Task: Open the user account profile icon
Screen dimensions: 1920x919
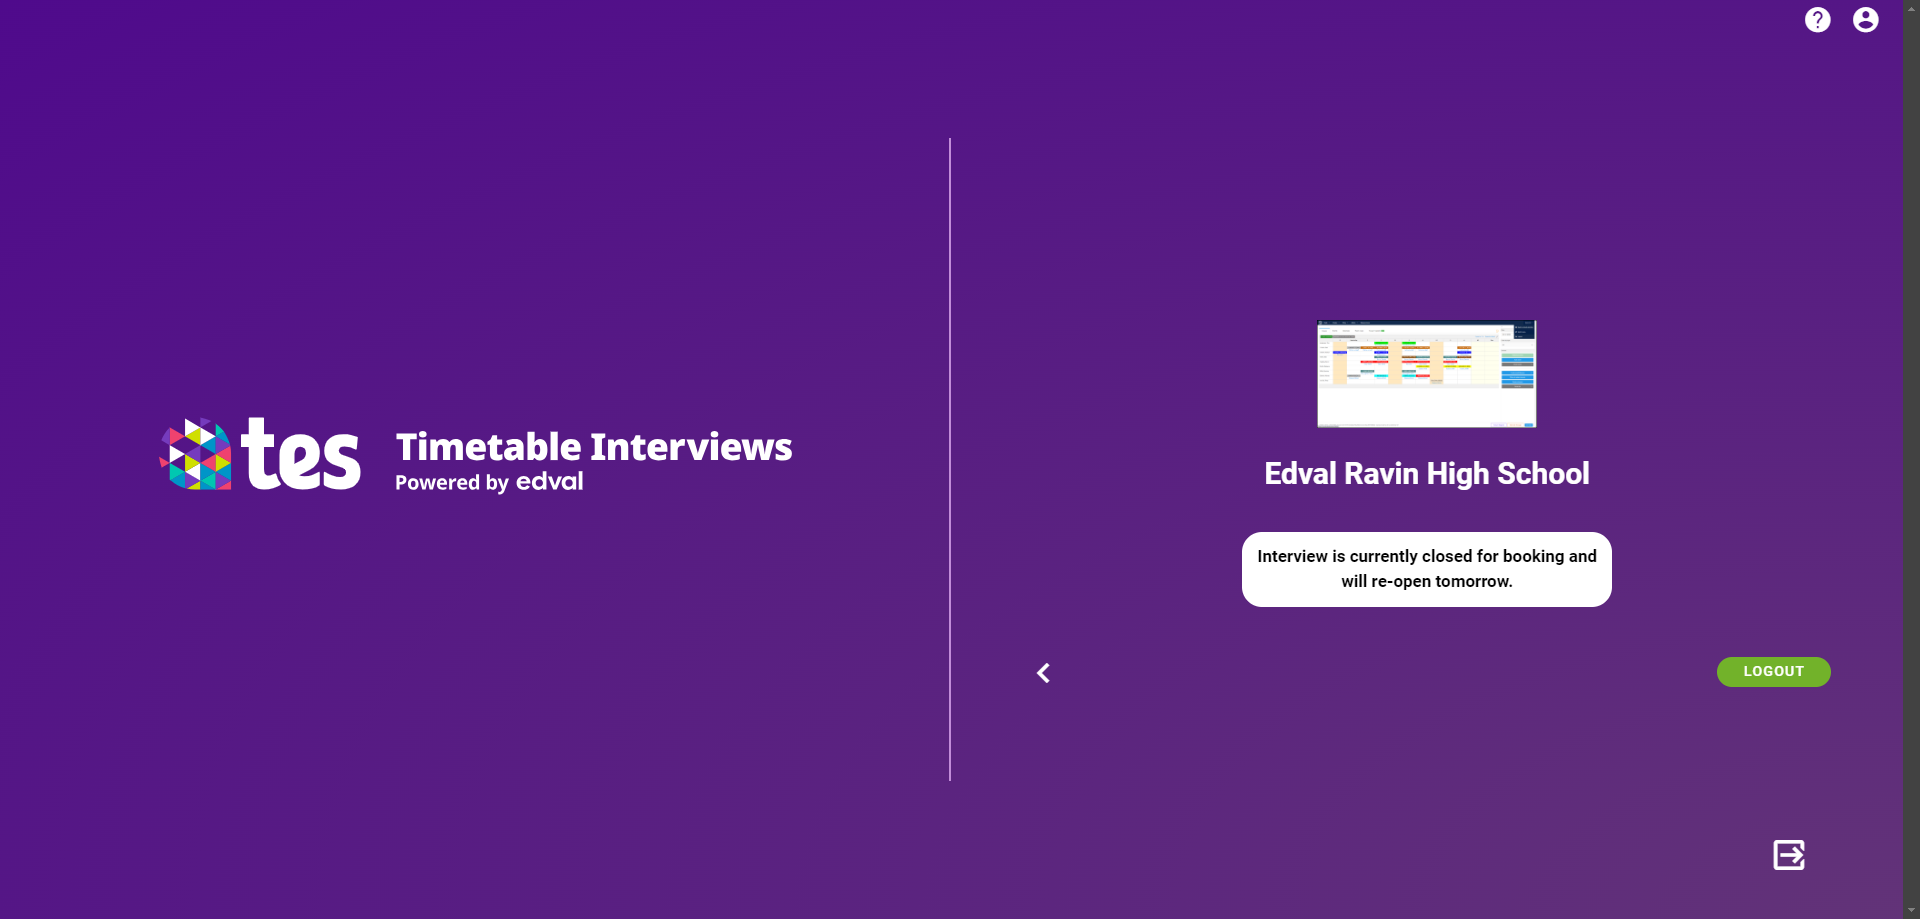Action: [1865, 20]
